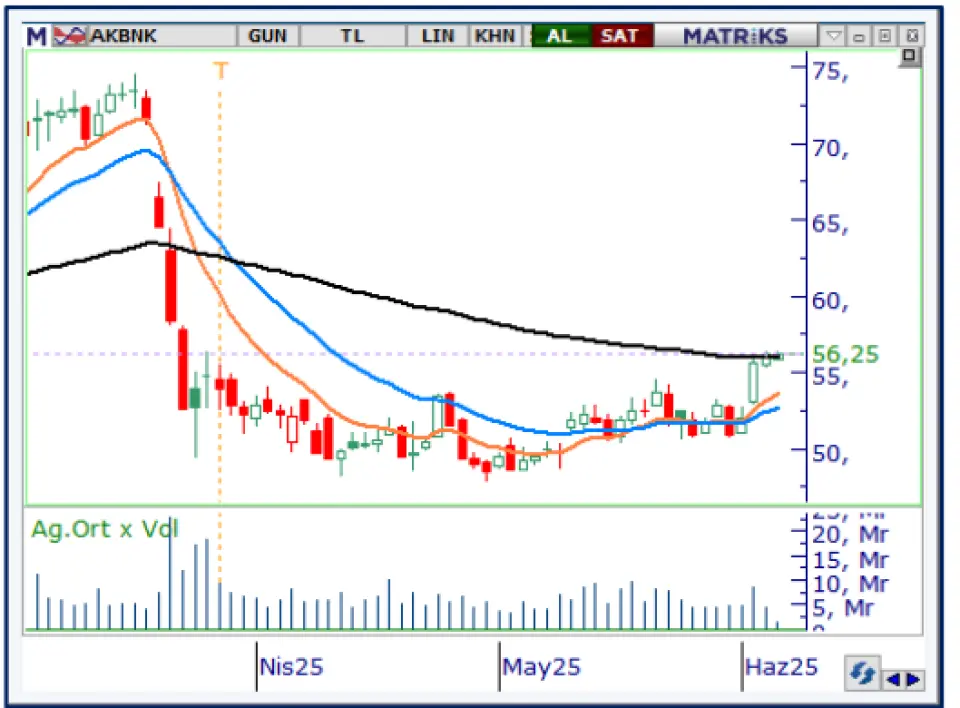Maximize the chart window
The height and width of the screenshot is (708, 960).
(885, 36)
